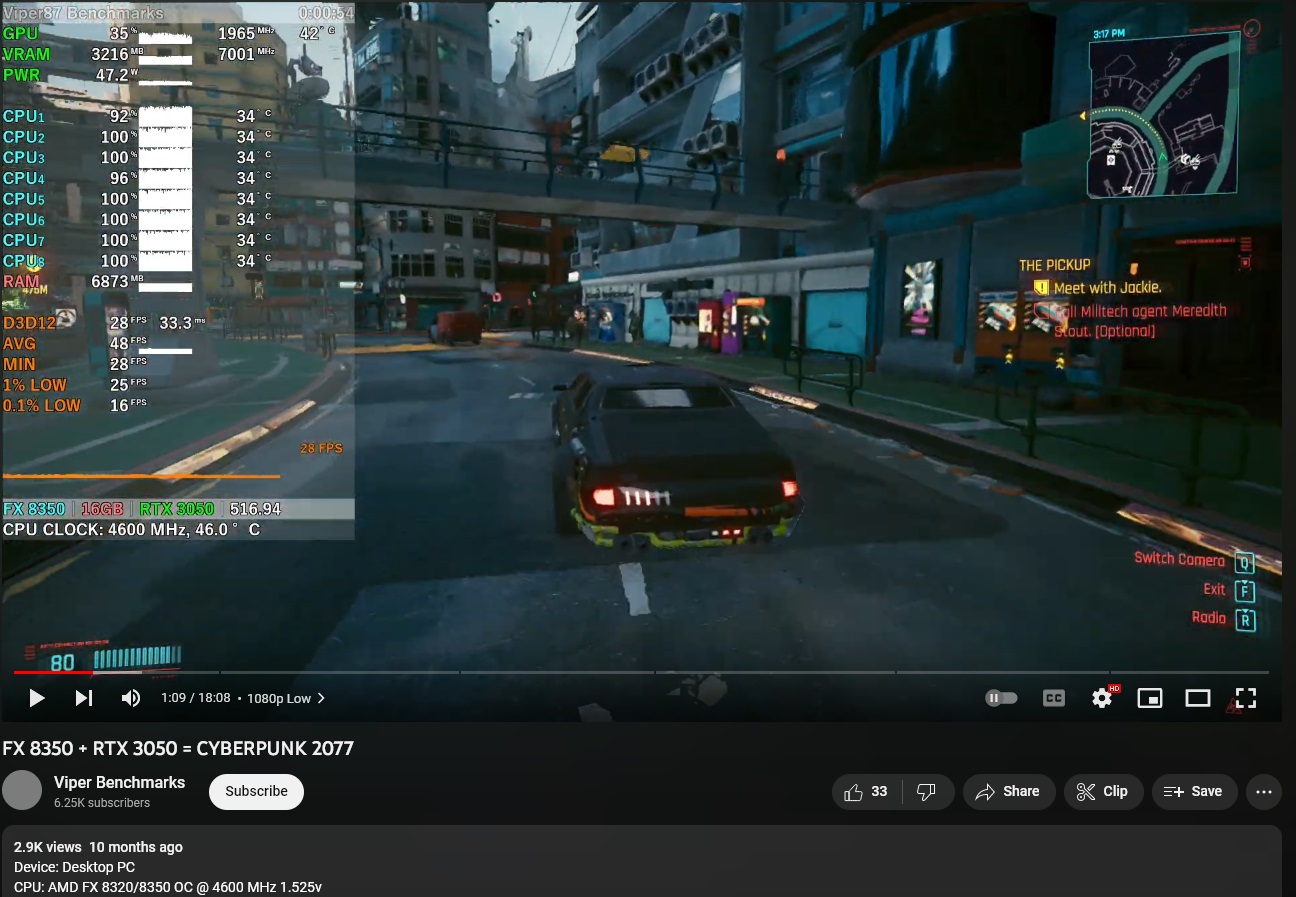Viewport: 1296px width, 897px height.
Task: Expand the '1080p Low' chapter chevron
Action: tap(321, 698)
